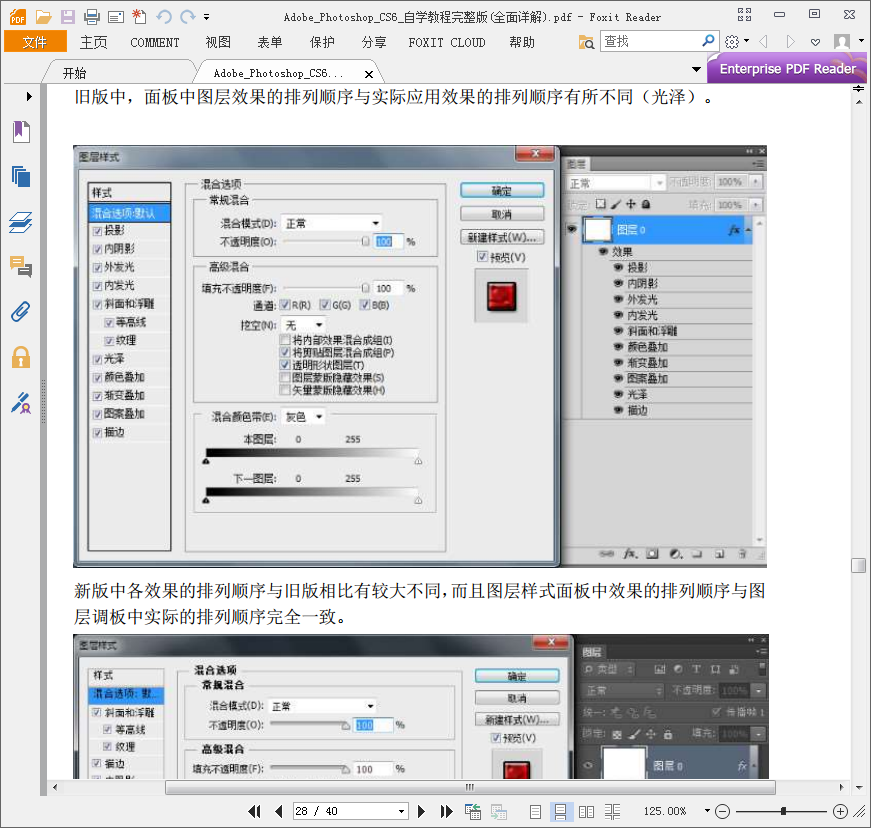This screenshot has height=828, width=871.
Task: Zoom out with the minus button
Action: (x=722, y=812)
